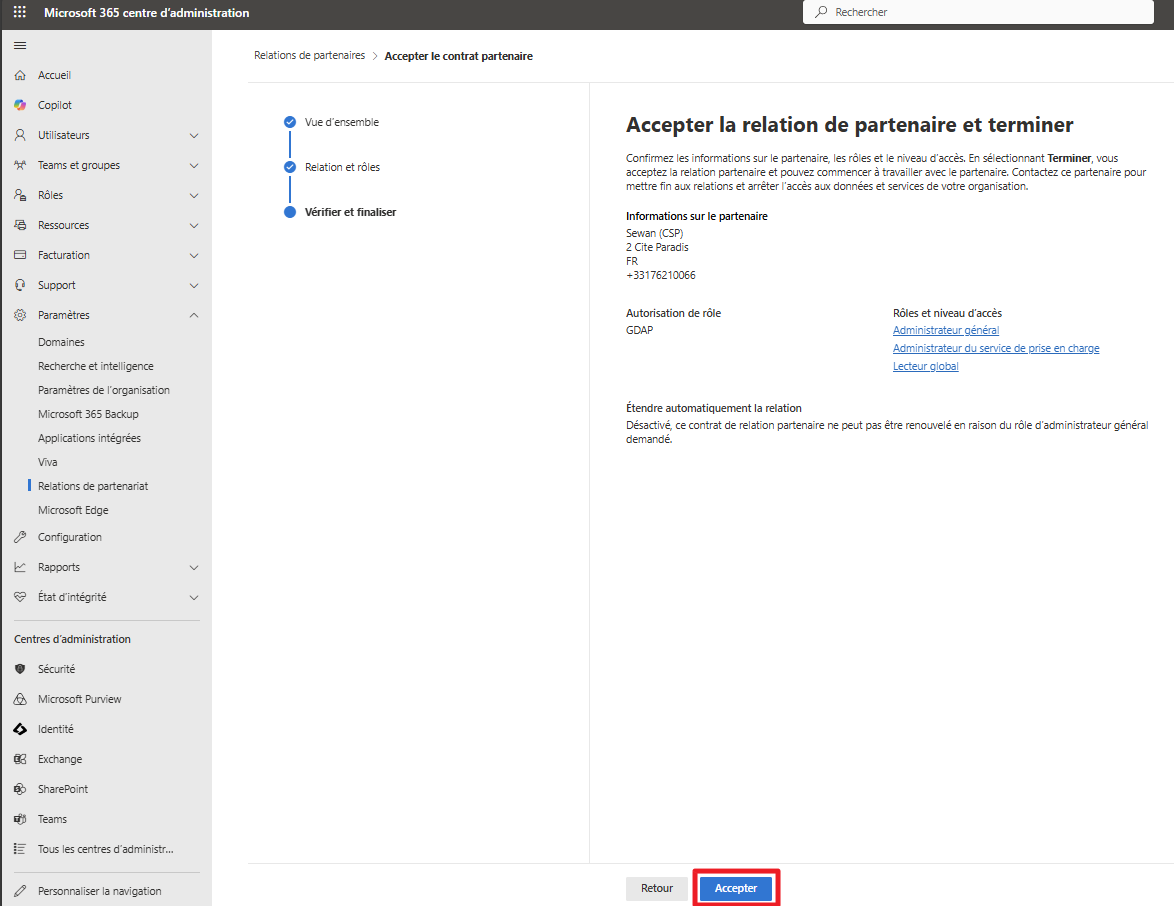Click the Microsoft Purview icon
The height and width of the screenshot is (906, 1174).
pyautogui.click(x=20, y=699)
